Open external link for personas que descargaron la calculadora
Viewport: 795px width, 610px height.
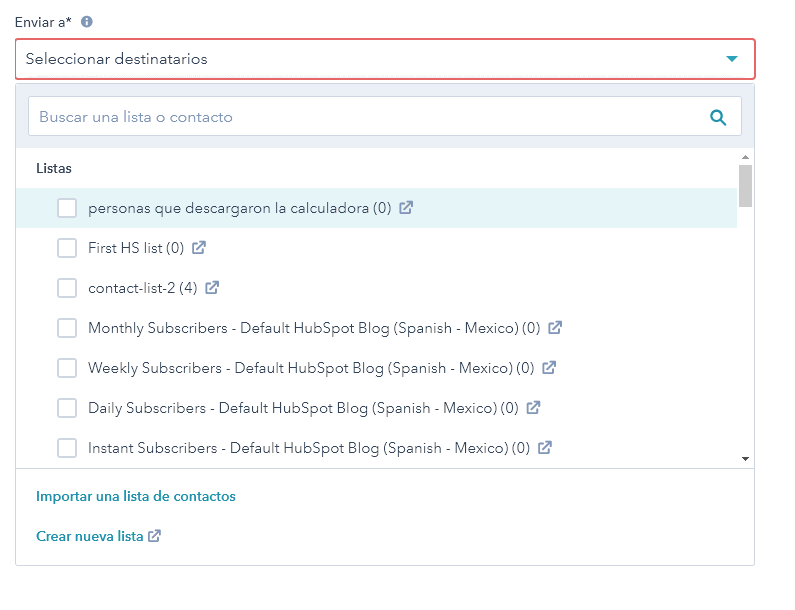click(406, 208)
